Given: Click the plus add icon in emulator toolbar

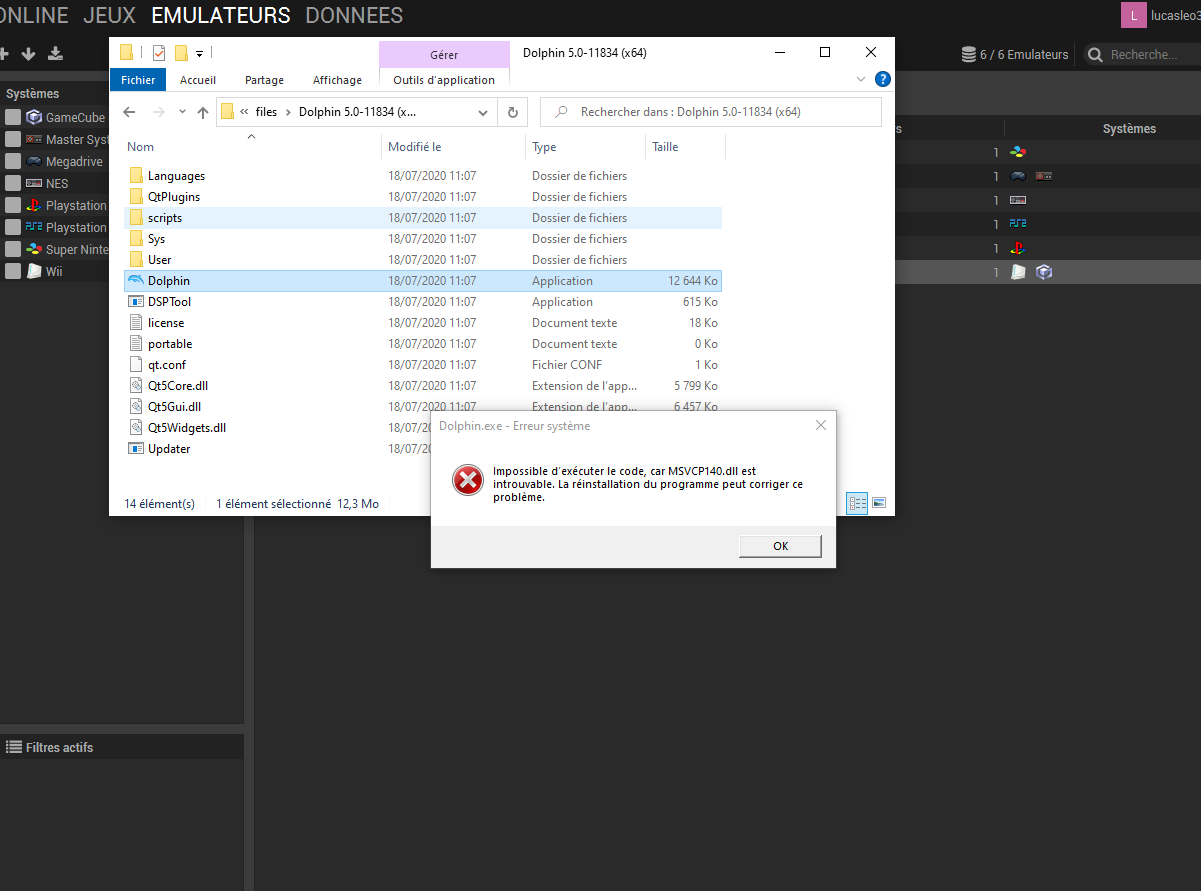Looking at the screenshot, I should tap(3, 53).
